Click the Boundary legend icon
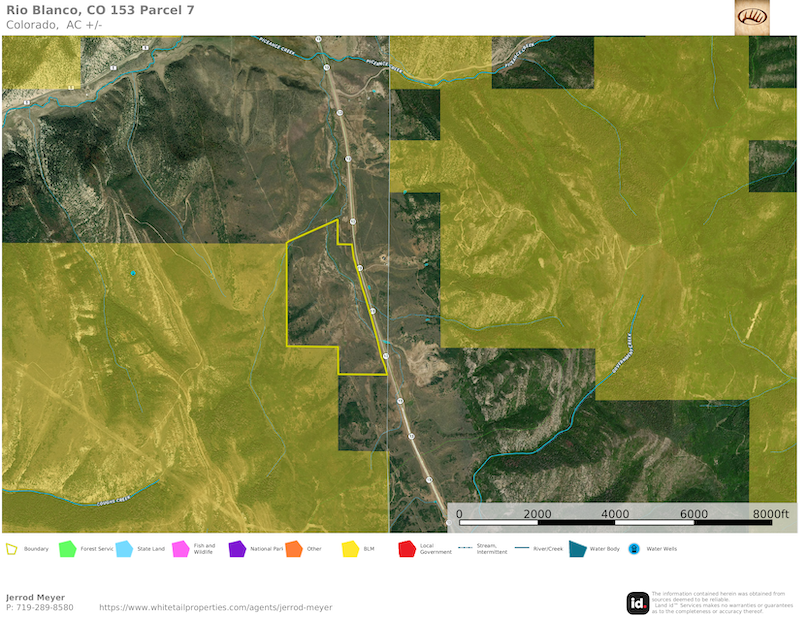800x618 pixels. 12,549
